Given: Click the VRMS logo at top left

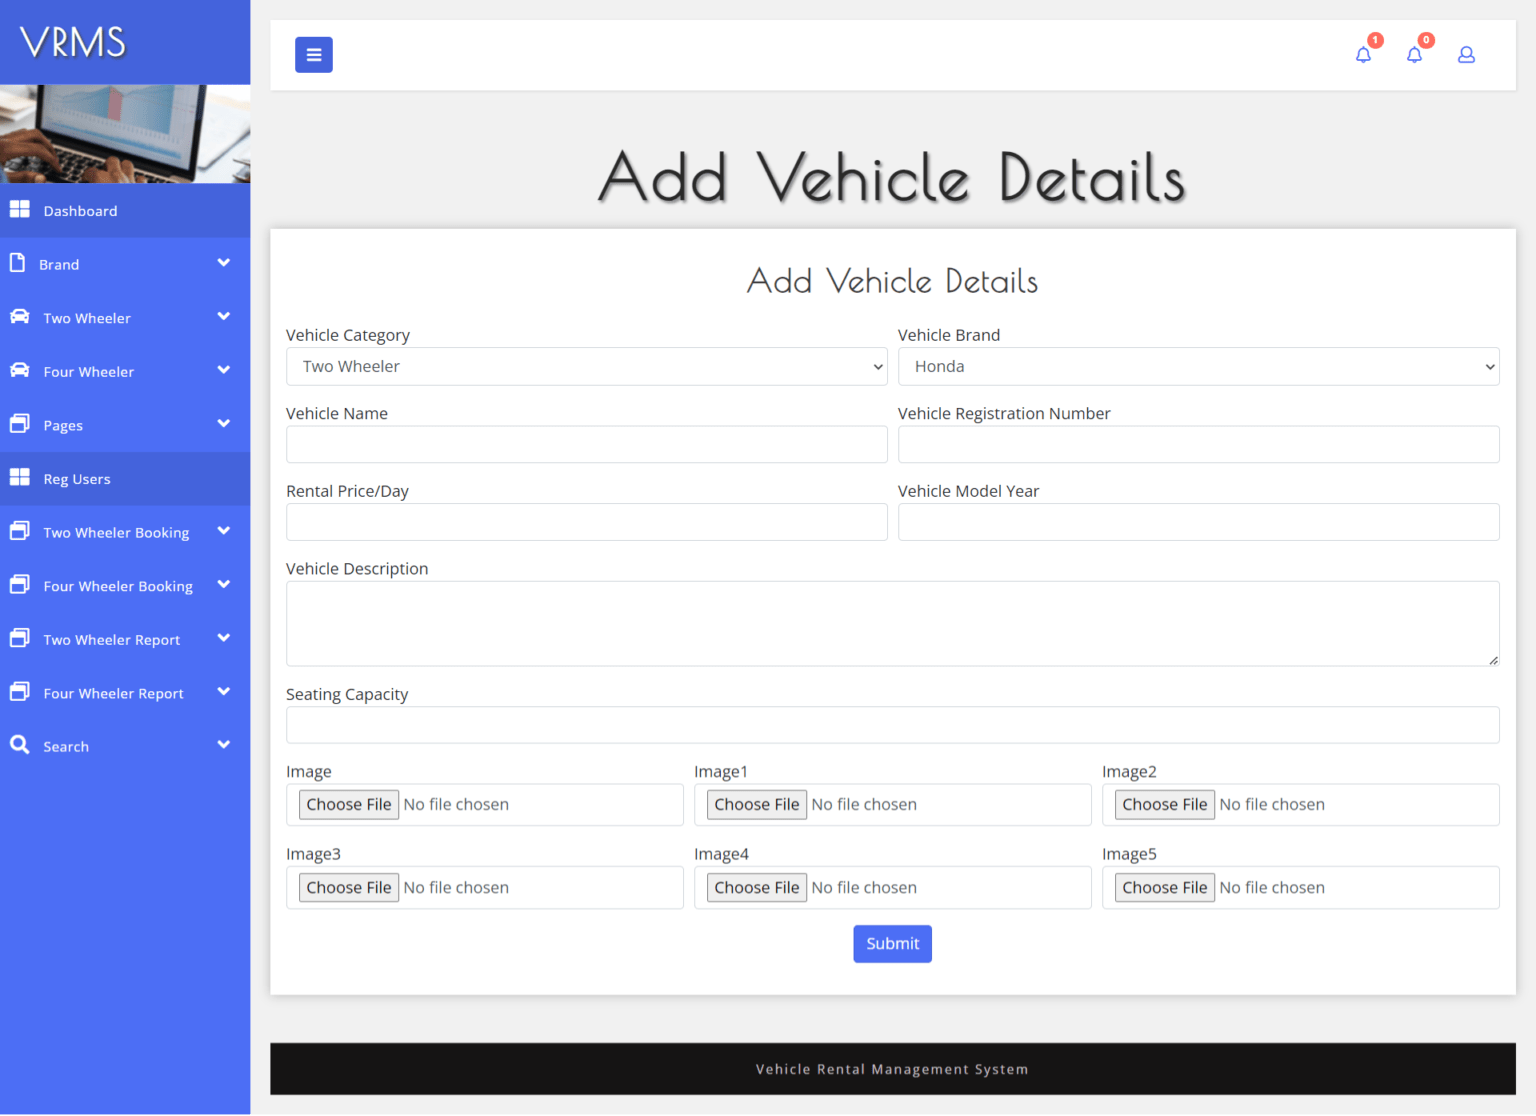Looking at the screenshot, I should pyautogui.click(x=72, y=42).
